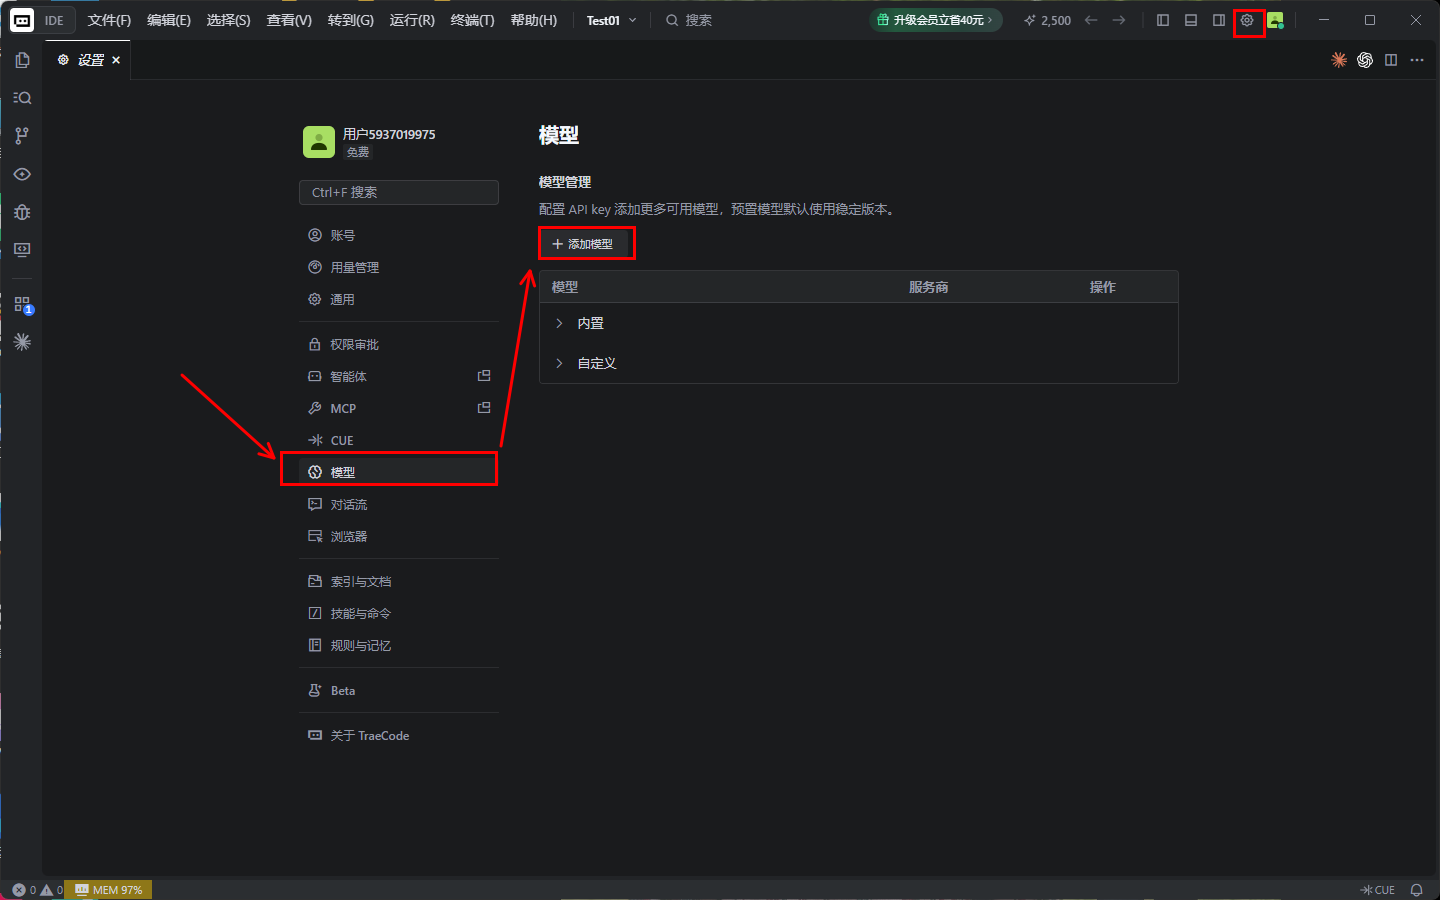This screenshot has height=900, width=1440.
Task: Select 用量管理 in settings sidebar
Action: coord(399,267)
